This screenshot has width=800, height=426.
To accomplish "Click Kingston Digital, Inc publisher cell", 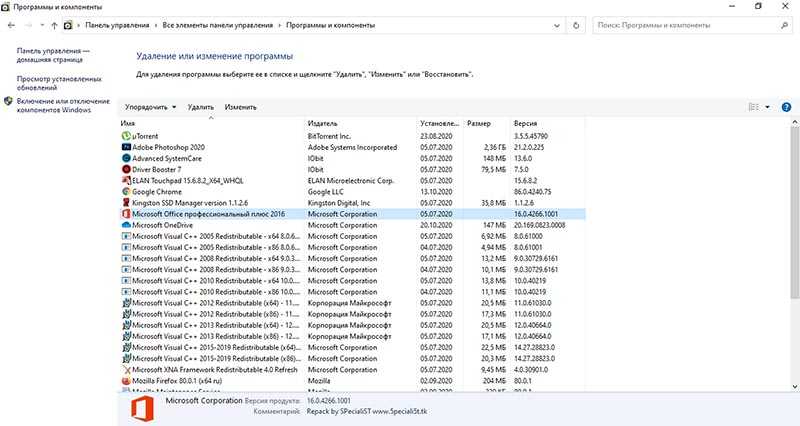I will tap(339, 203).
